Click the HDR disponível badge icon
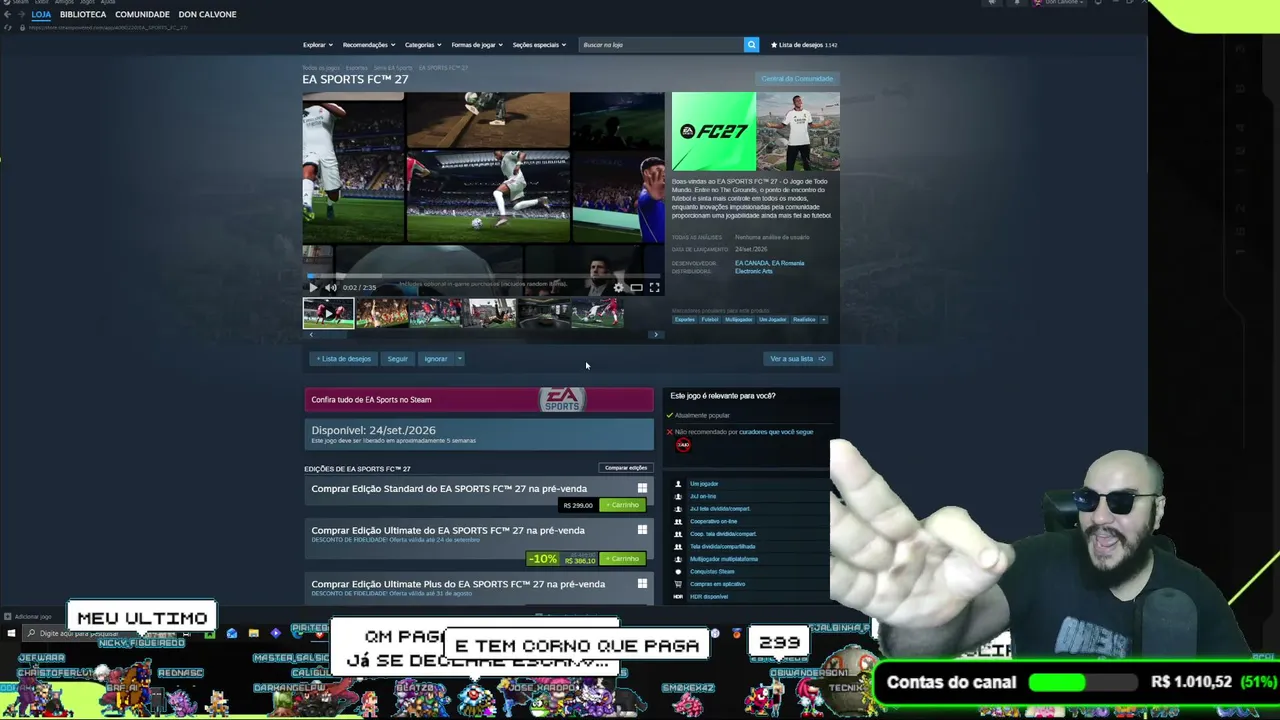1280x720 pixels. click(678, 597)
